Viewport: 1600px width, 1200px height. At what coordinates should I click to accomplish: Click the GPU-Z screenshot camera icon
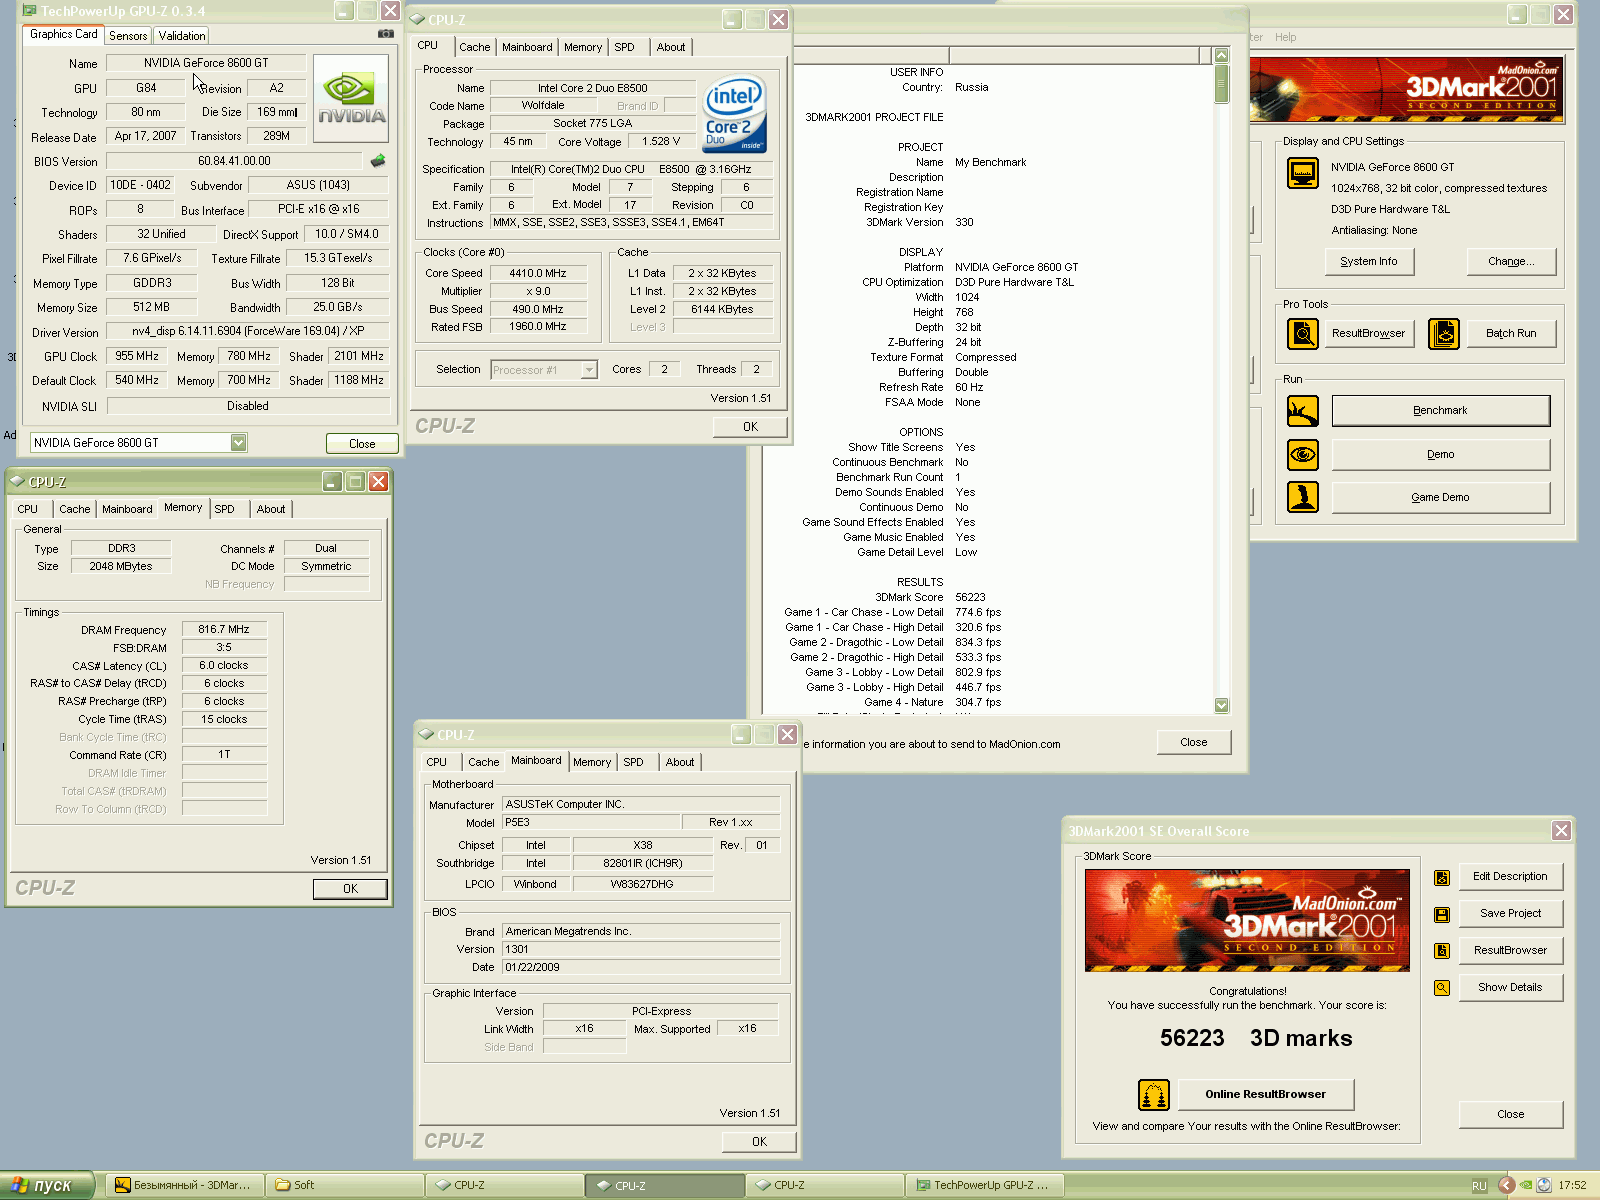pos(385,34)
